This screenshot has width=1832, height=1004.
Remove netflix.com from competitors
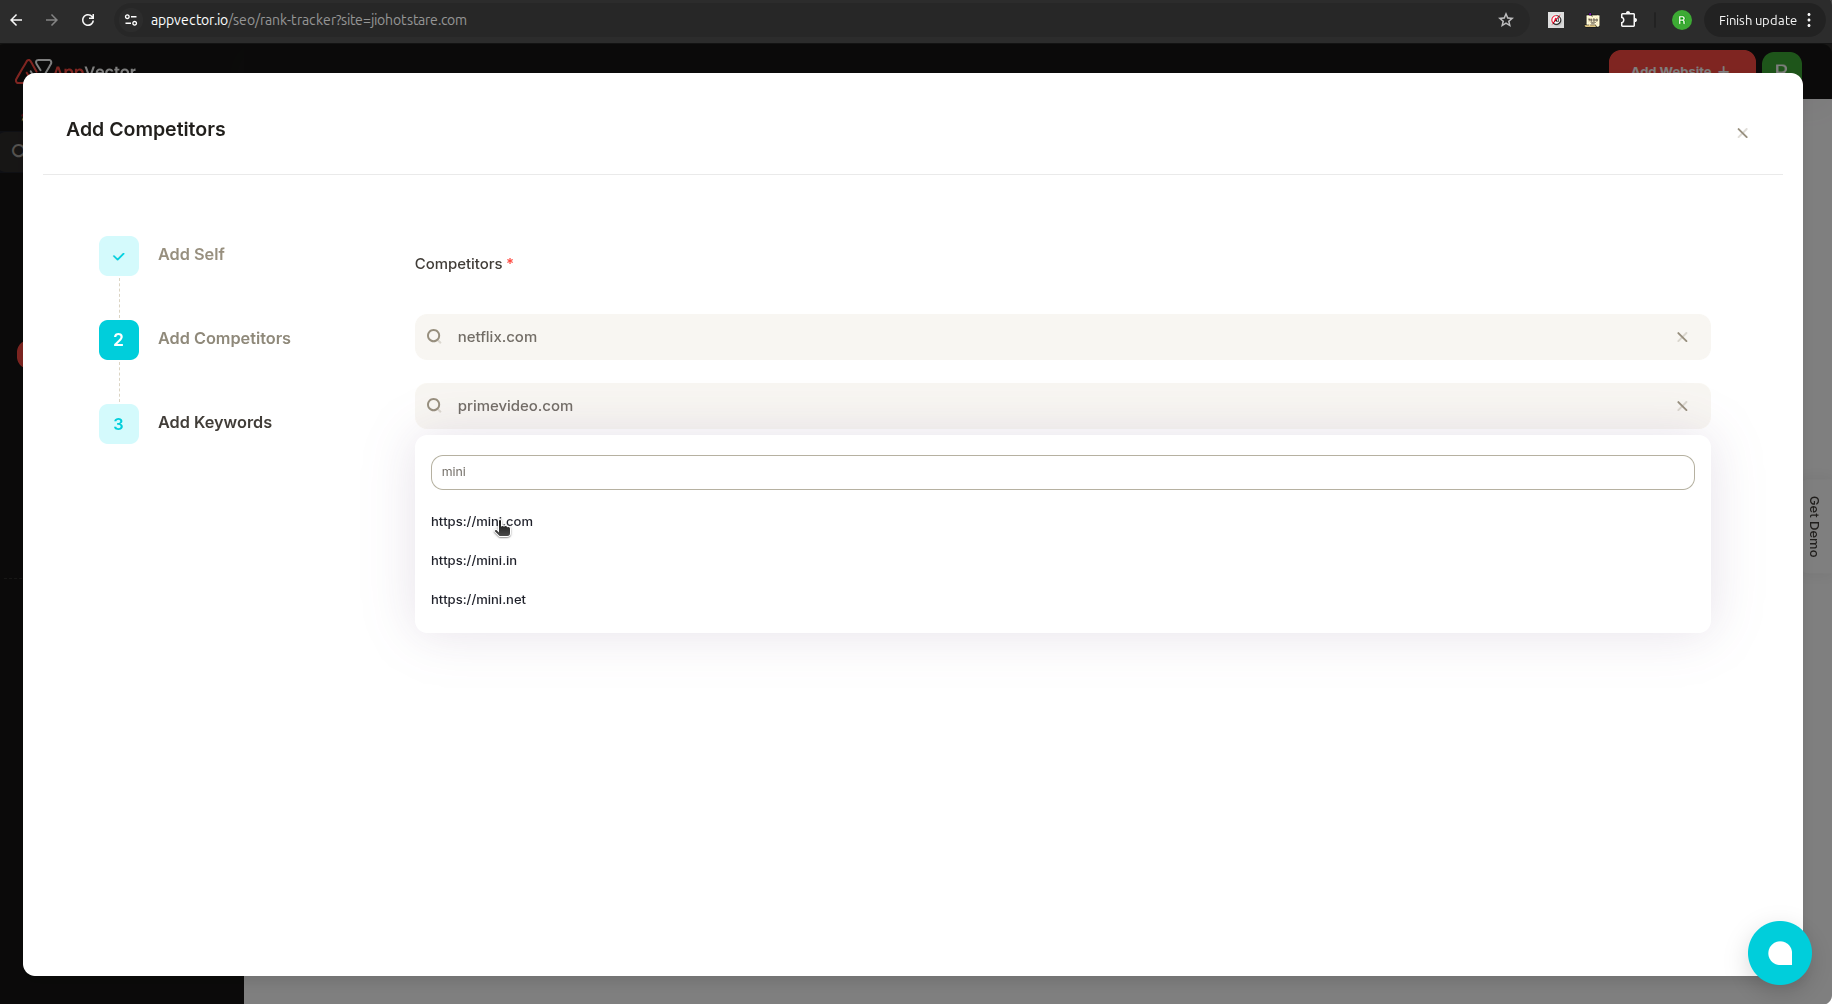[1681, 337]
